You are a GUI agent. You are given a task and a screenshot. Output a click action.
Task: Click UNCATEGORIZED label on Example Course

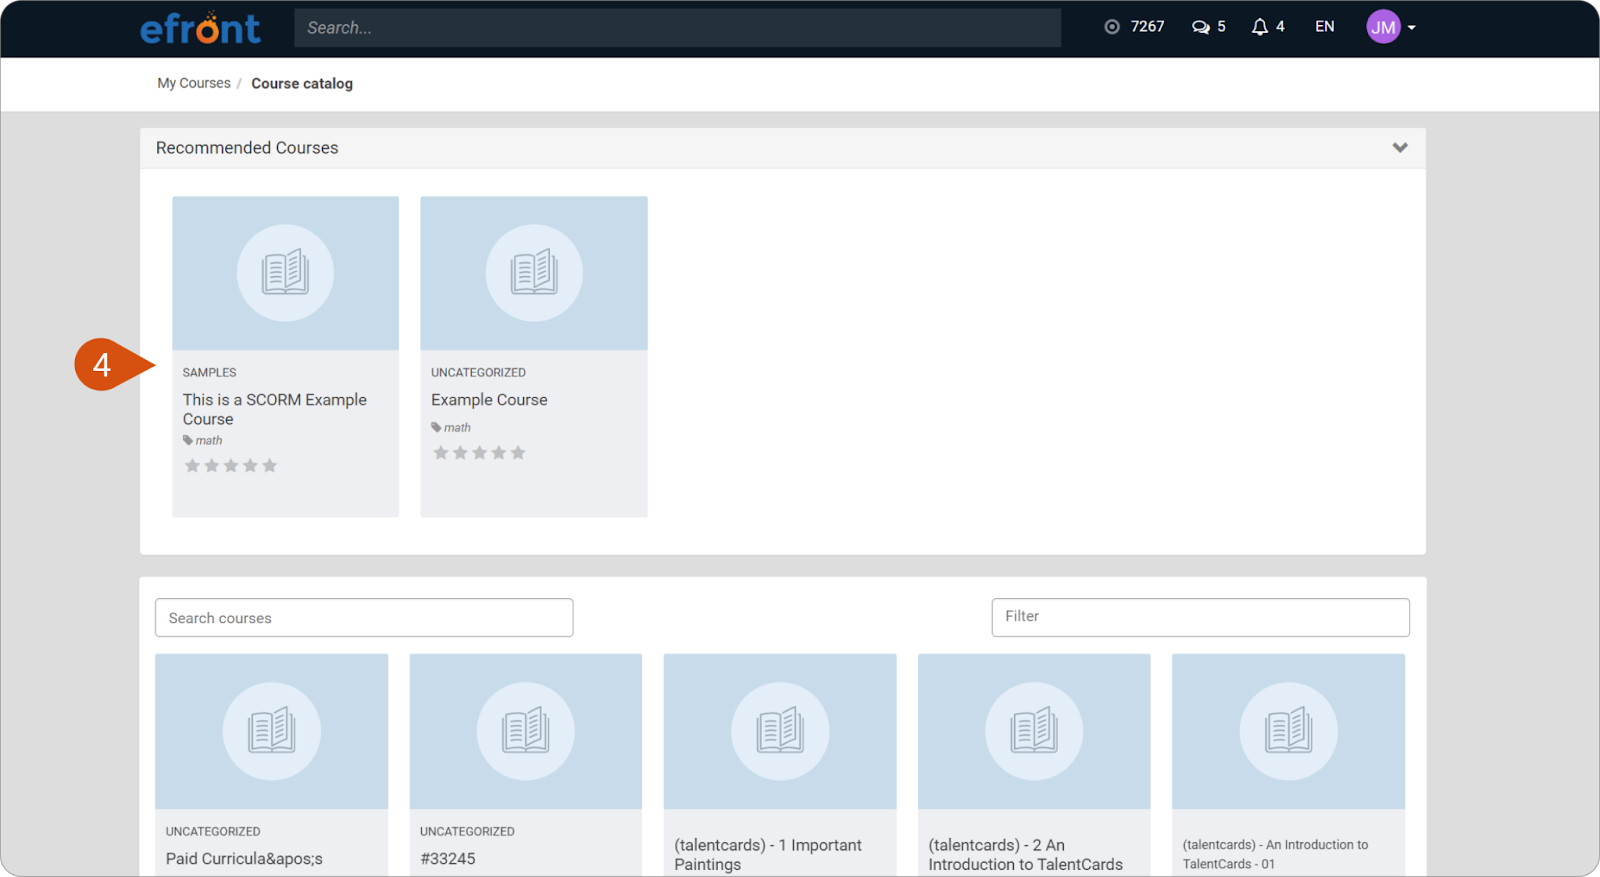(x=478, y=372)
